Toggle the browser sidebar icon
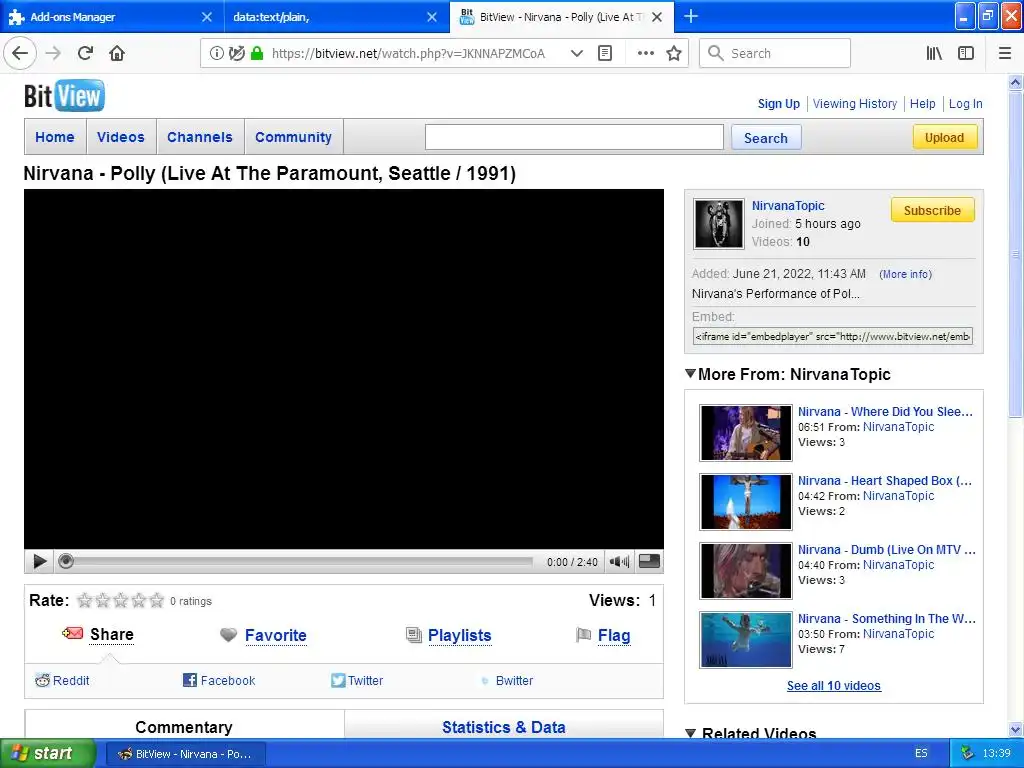This screenshot has height=768, width=1024. [966, 54]
